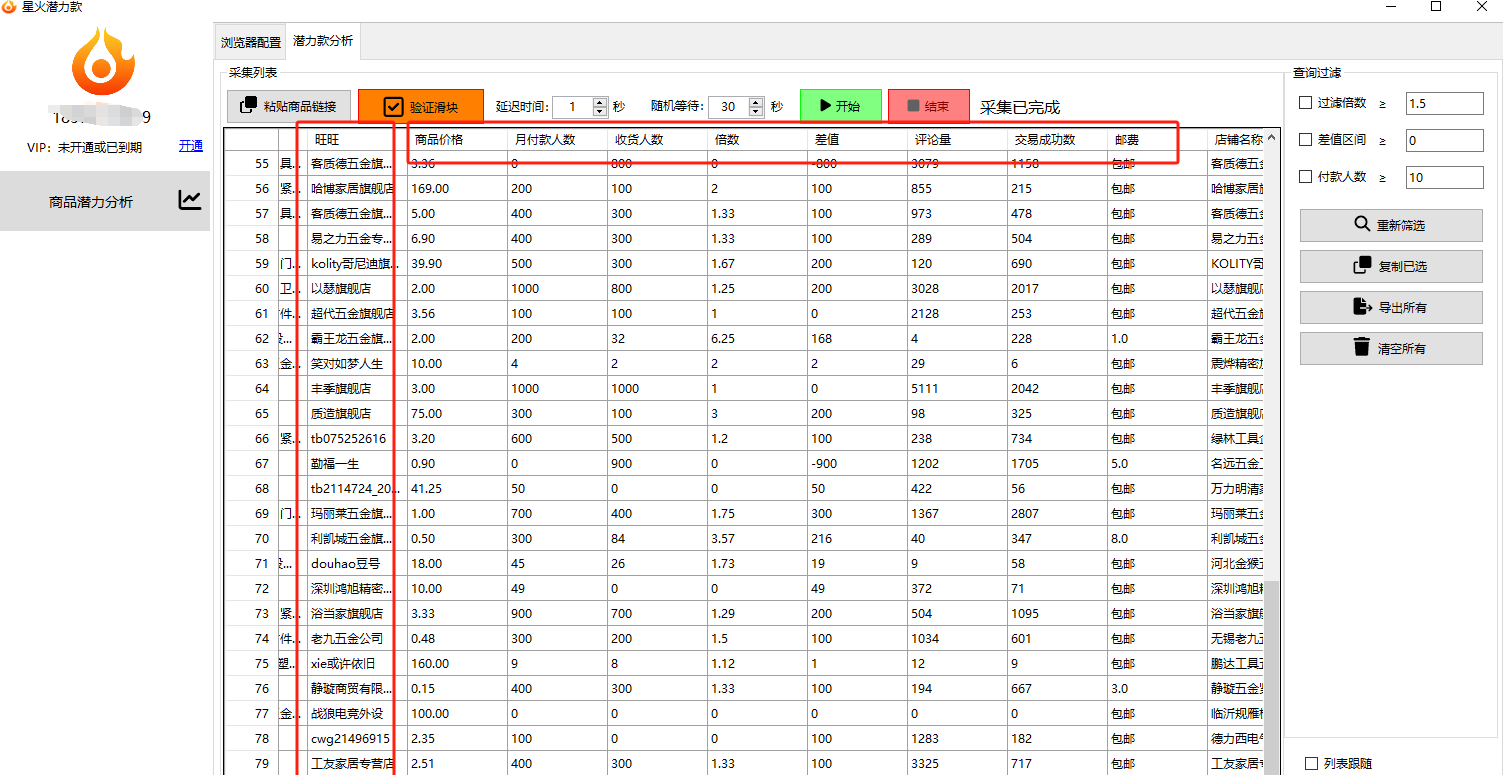Switch to the 潜力款分析 tab

pyautogui.click(x=322, y=41)
